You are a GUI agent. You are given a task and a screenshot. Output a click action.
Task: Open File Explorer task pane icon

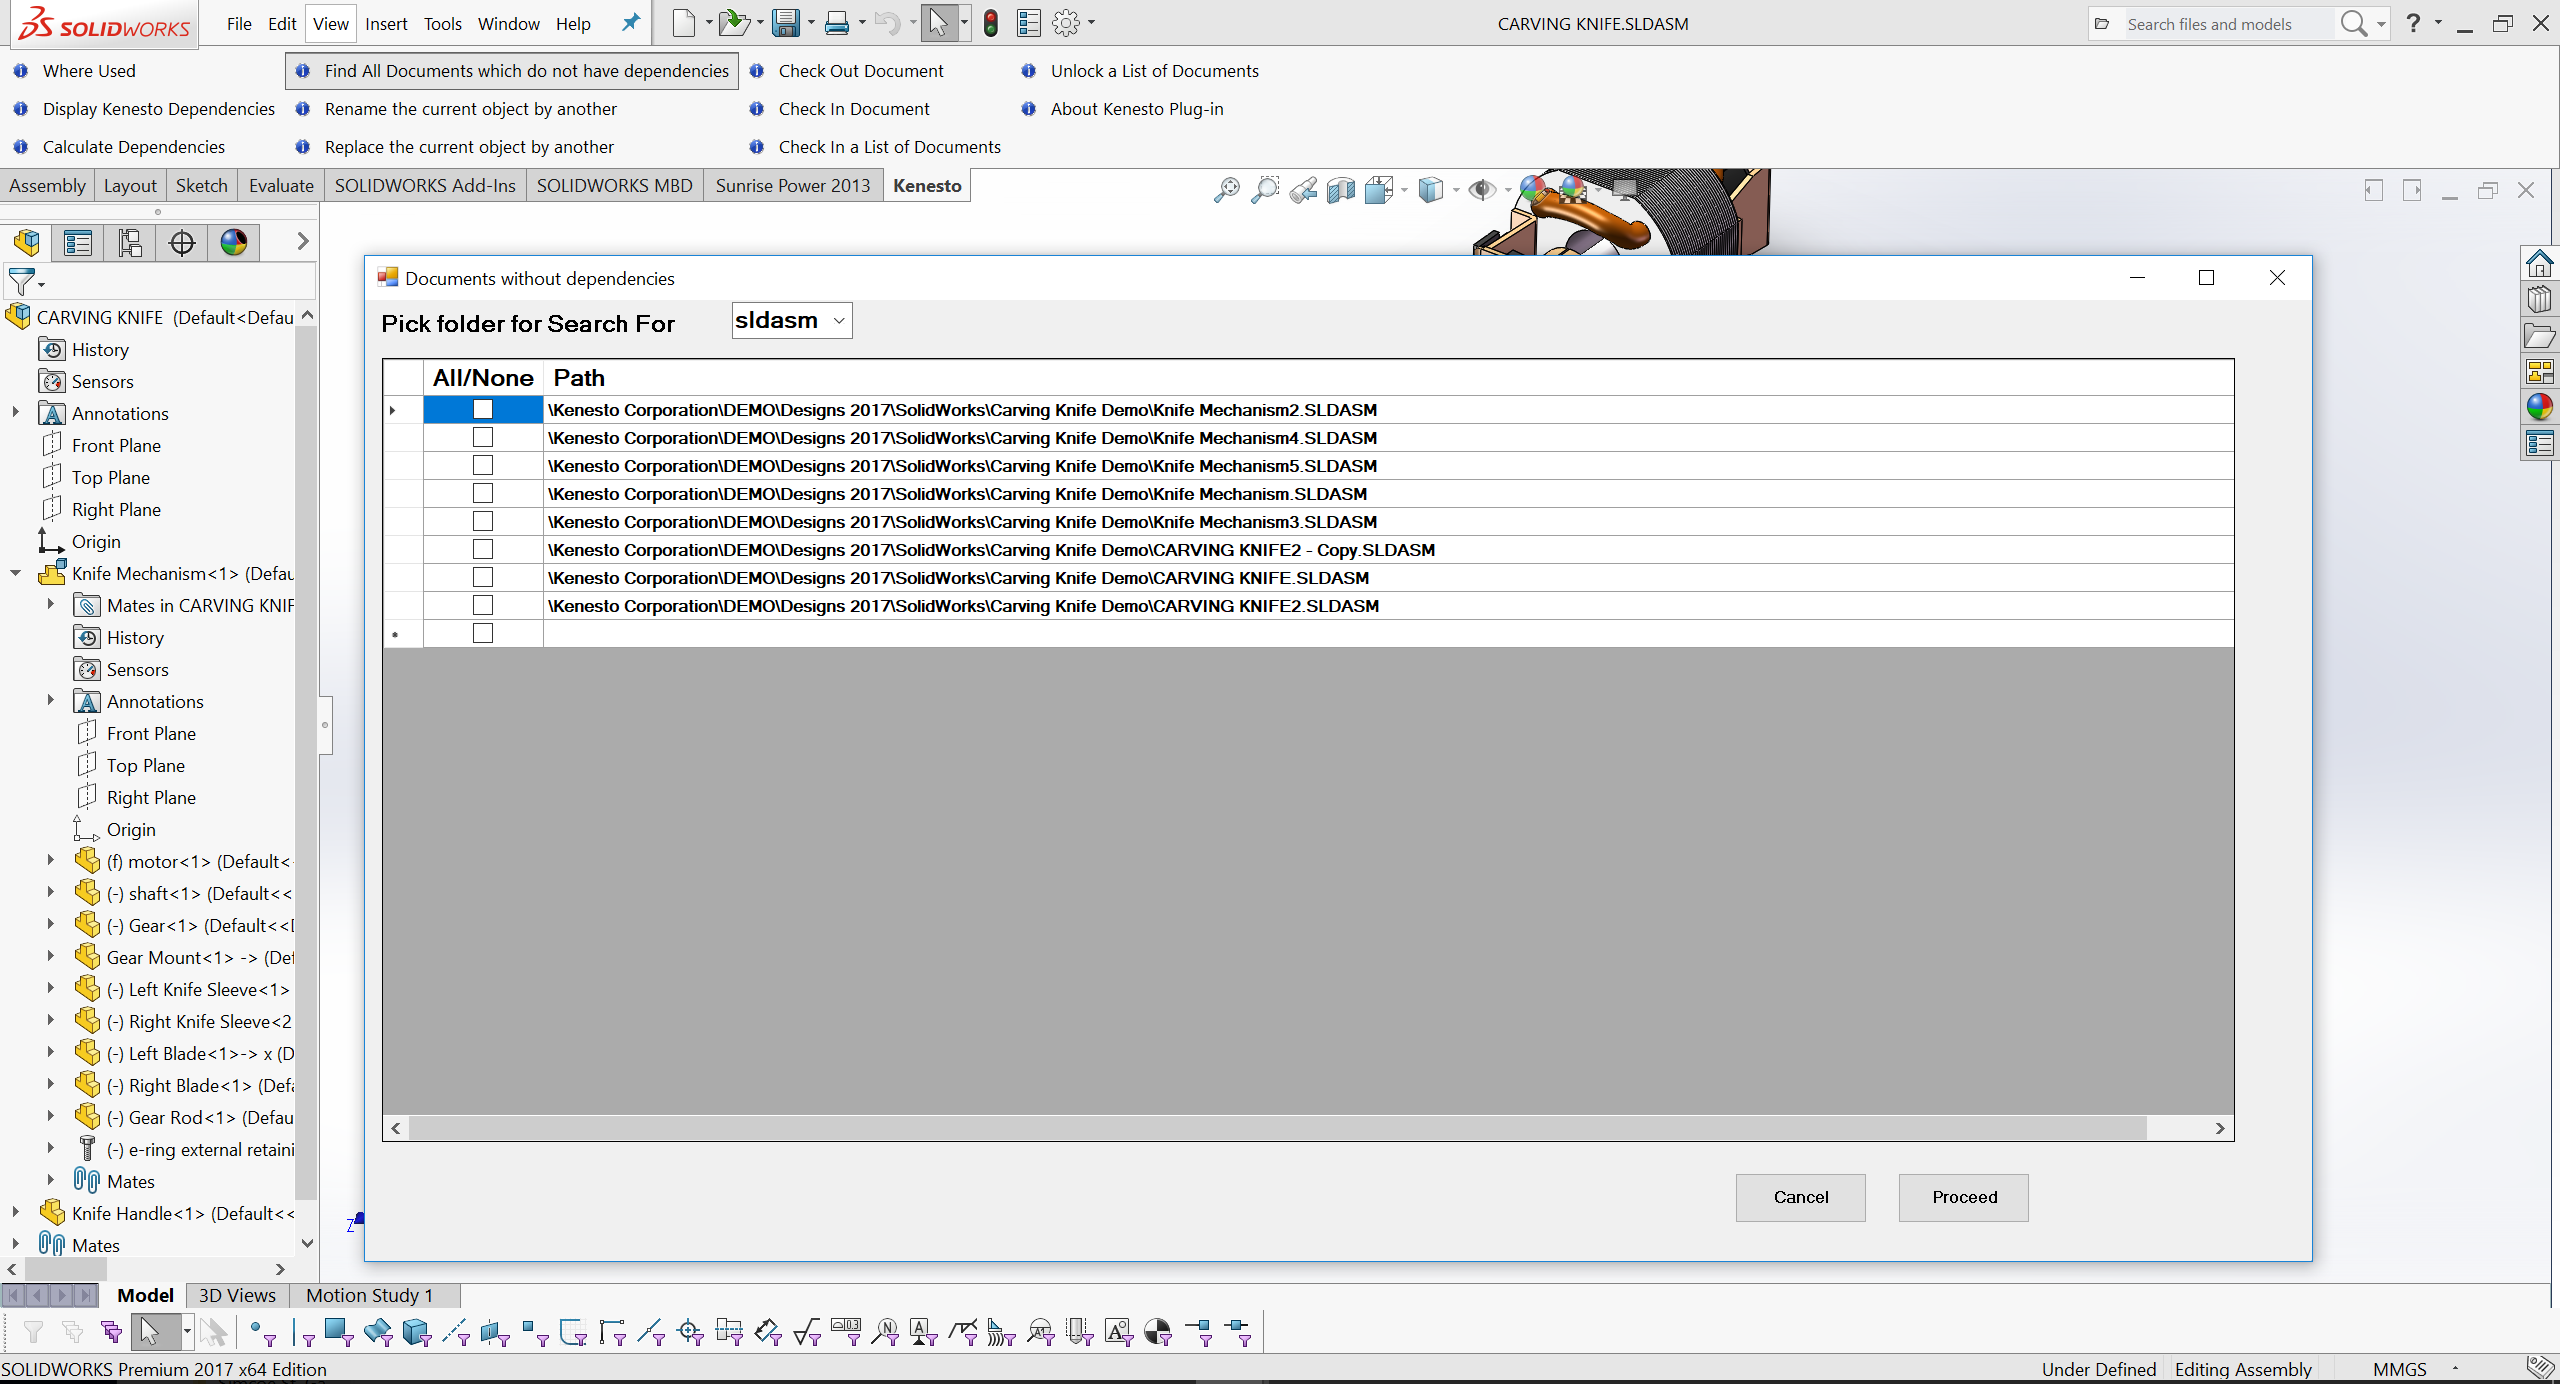(x=2540, y=335)
